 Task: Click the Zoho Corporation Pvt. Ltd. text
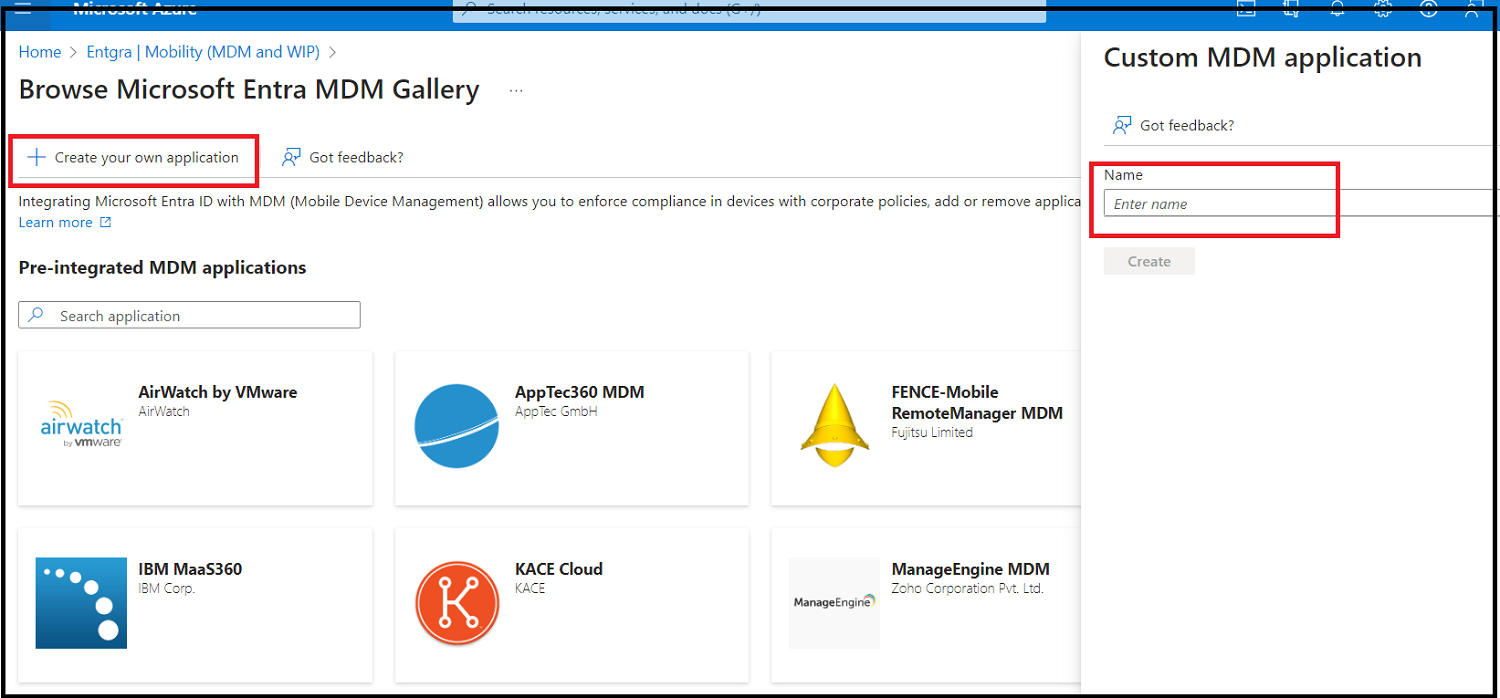pos(967,588)
